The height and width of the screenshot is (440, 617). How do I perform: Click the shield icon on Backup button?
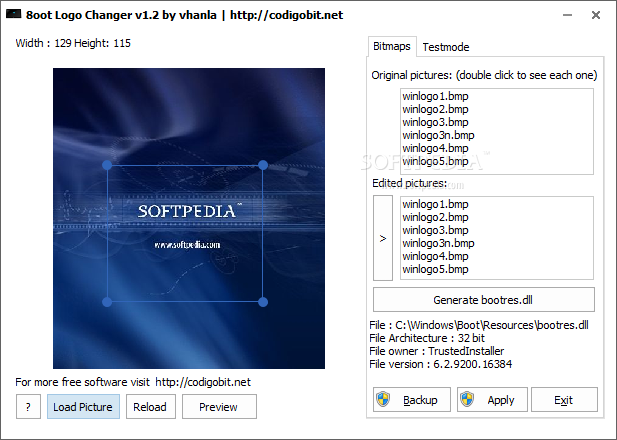pyautogui.click(x=383, y=399)
